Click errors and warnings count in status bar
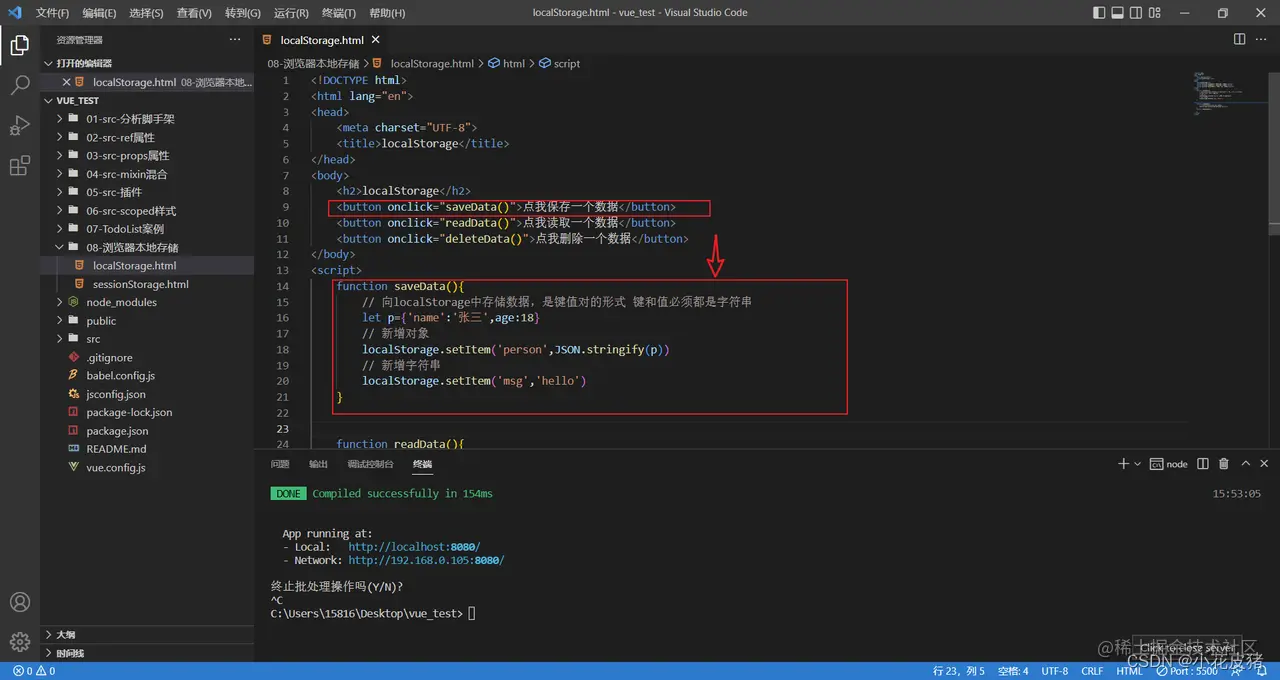This screenshot has width=1280, height=680. click(33, 671)
